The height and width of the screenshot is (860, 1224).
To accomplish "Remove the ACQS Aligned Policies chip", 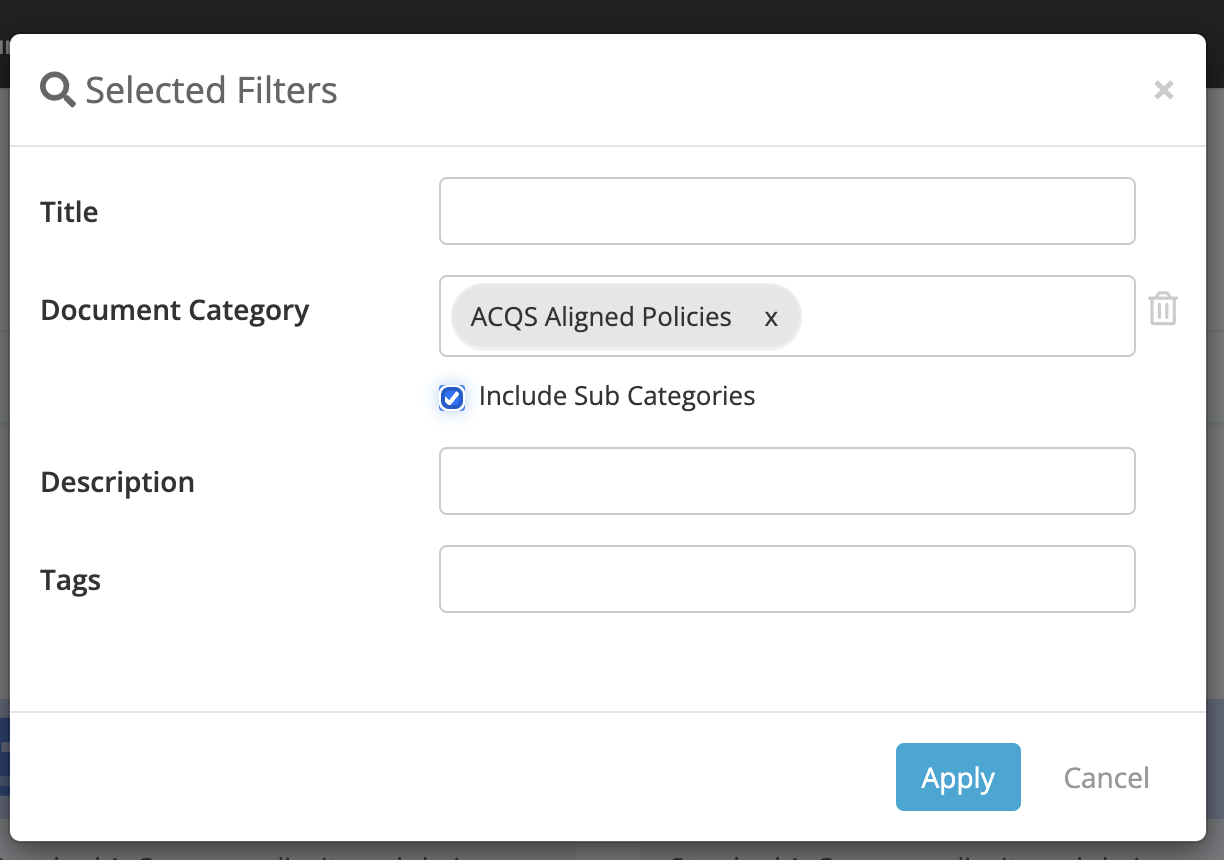I will (771, 317).
